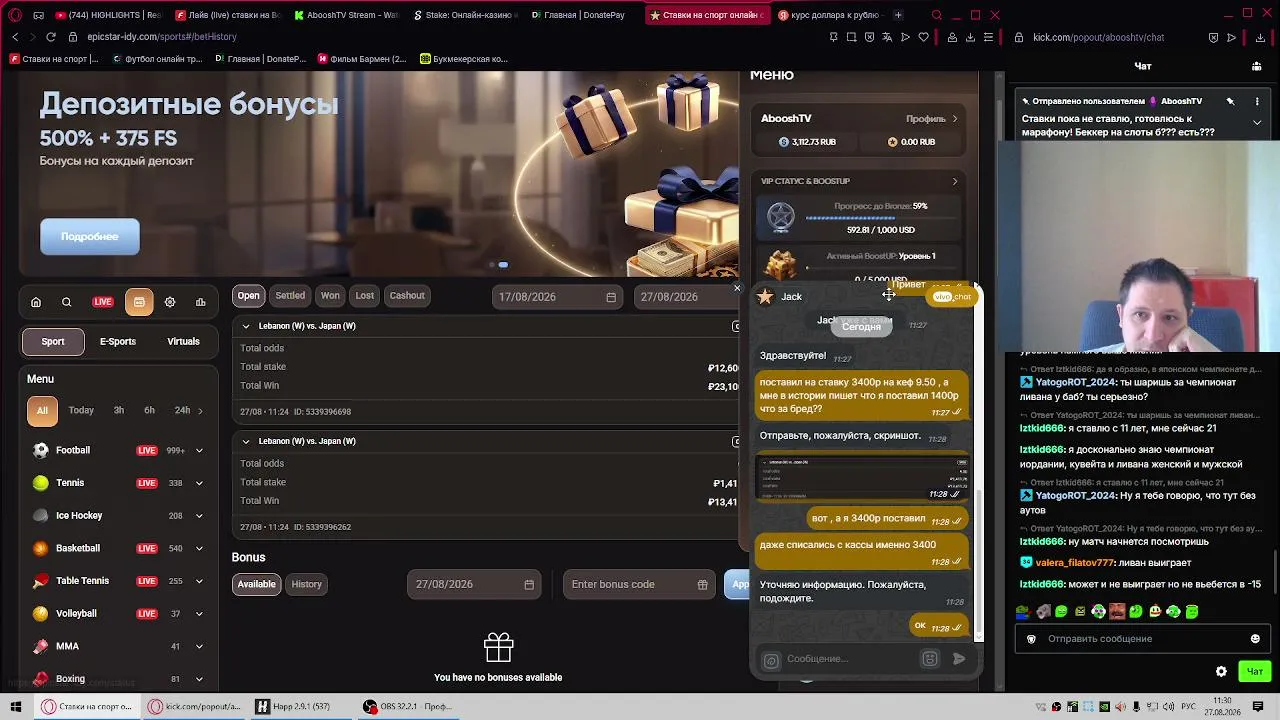Screen dimensions: 1280x720
Task: Select the E-Sports tab
Action: pos(118,342)
